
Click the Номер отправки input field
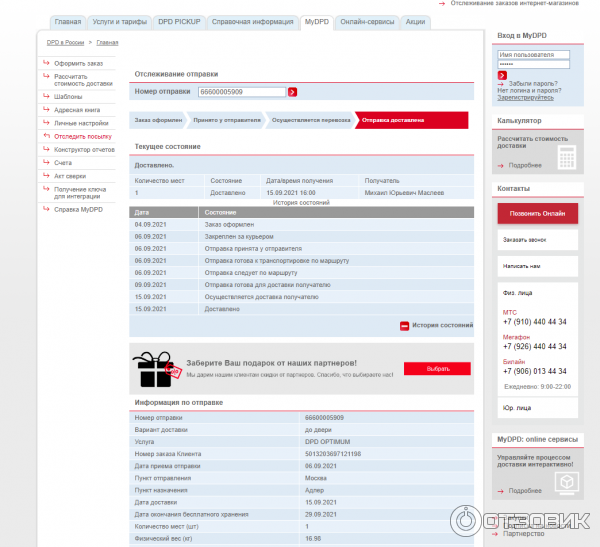(x=242, y=92)
